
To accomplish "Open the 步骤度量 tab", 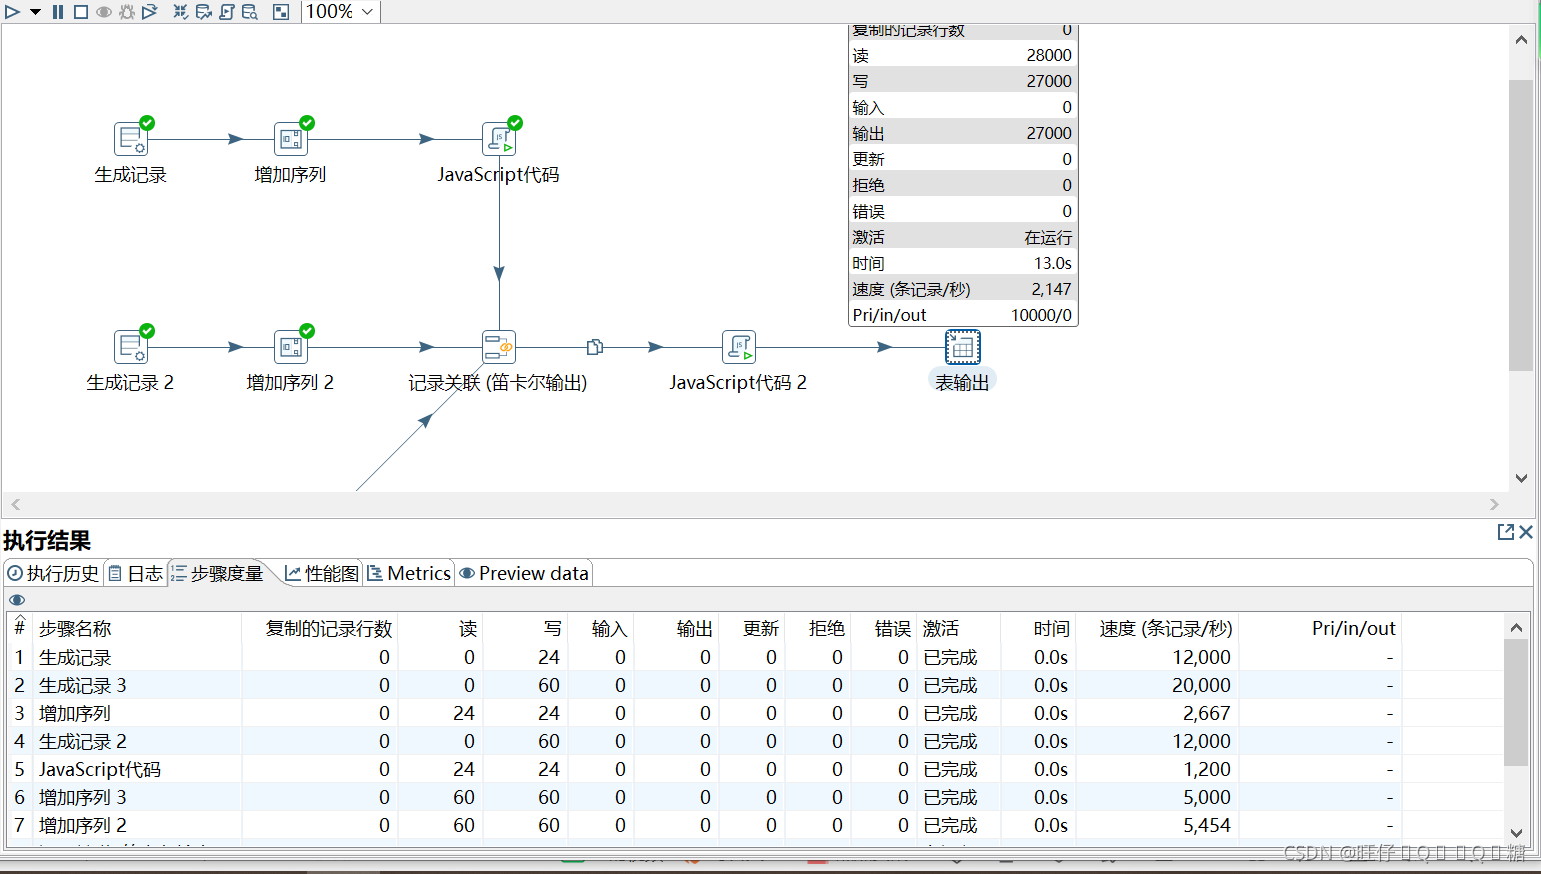I will (217, 573).
